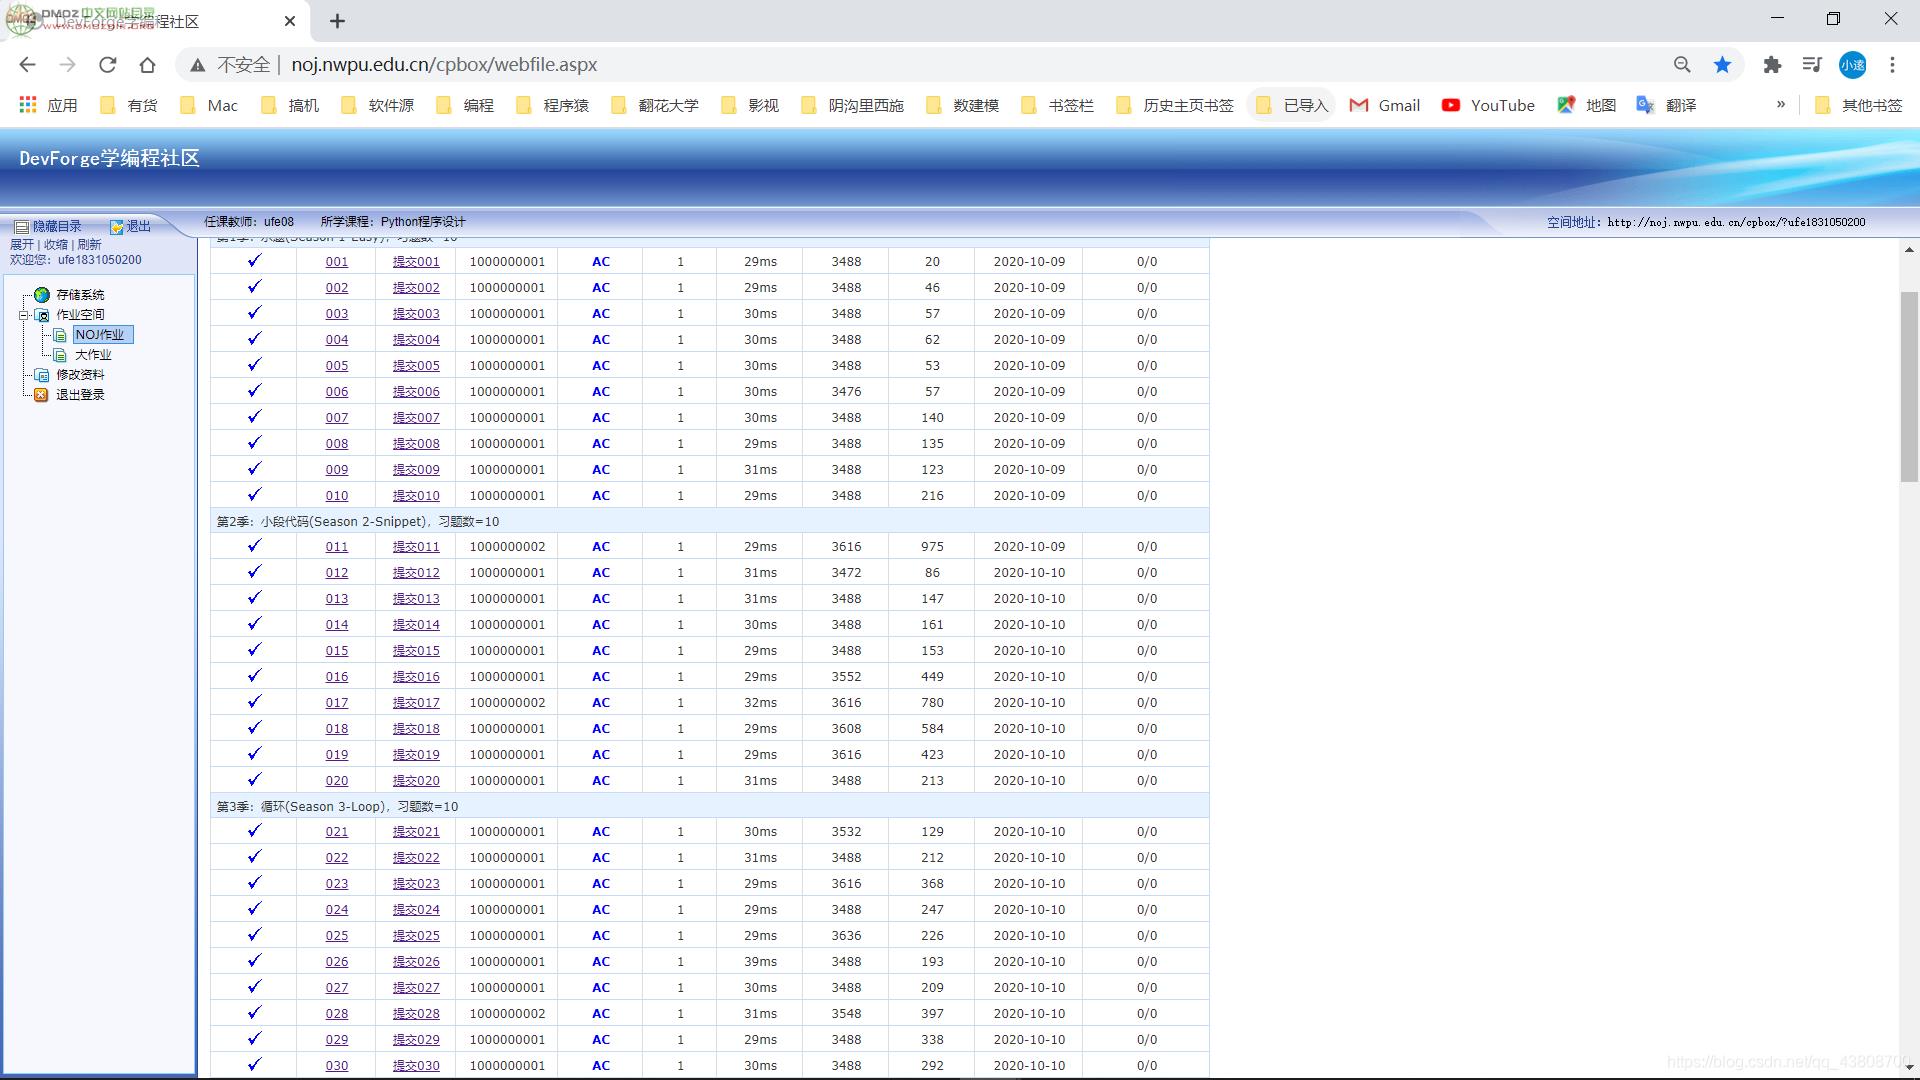Viewport: 1920px width, 1080px height.
Task: Open the zoom magnifier icon in address bar
Action: pos(1682,65)
